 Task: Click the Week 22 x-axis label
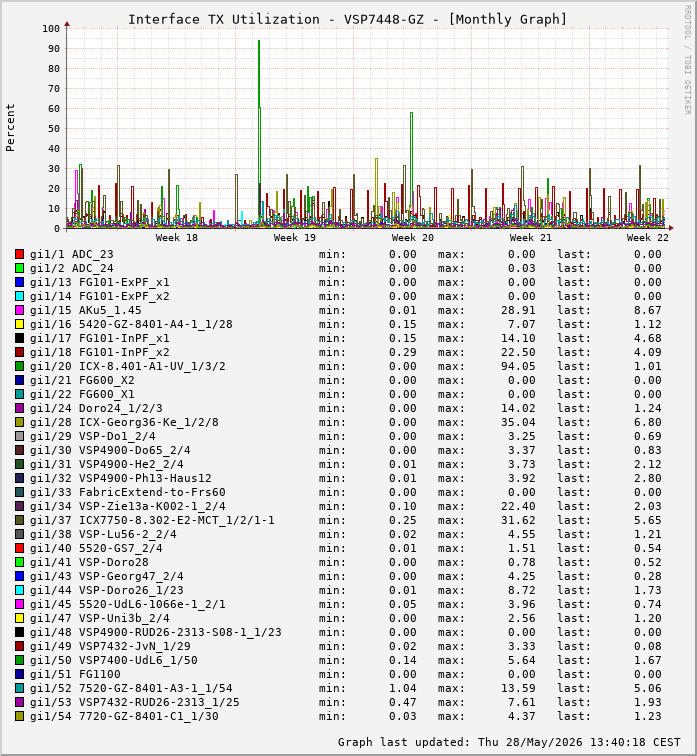(x=647, y=237)
